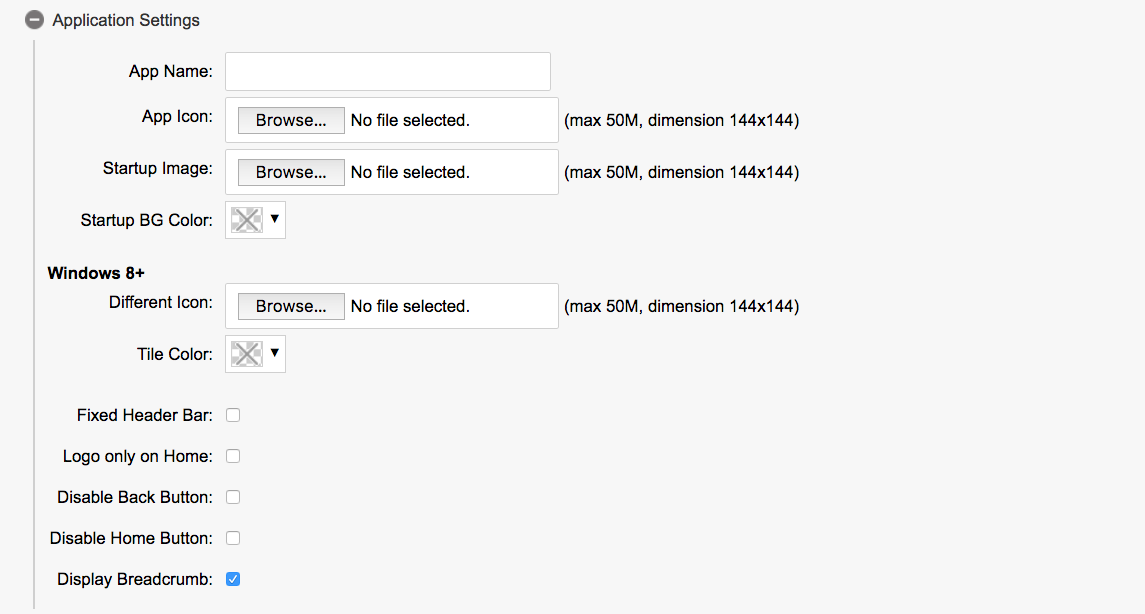Toggle the Disable Home Button checkbox
This screenshot has width=1145, height=614.
(233, 538)
